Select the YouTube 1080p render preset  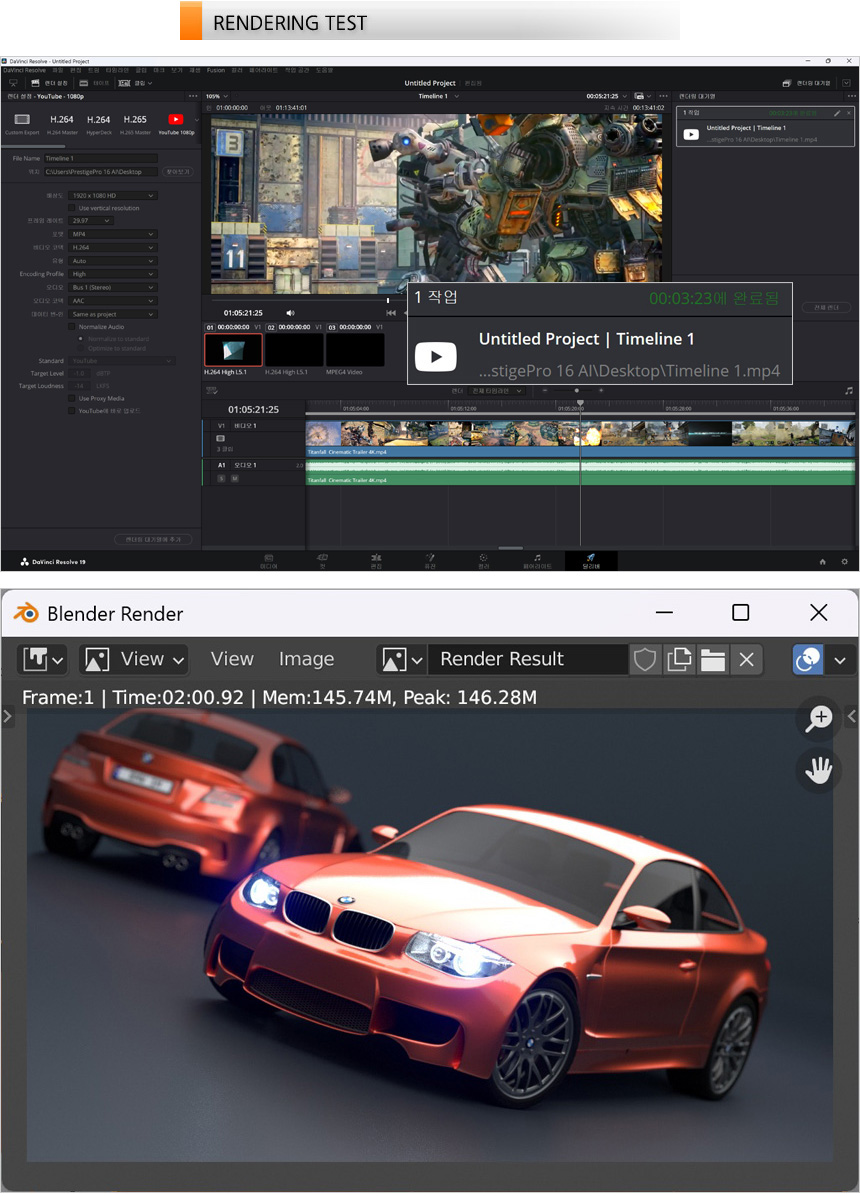click(176, 120)
